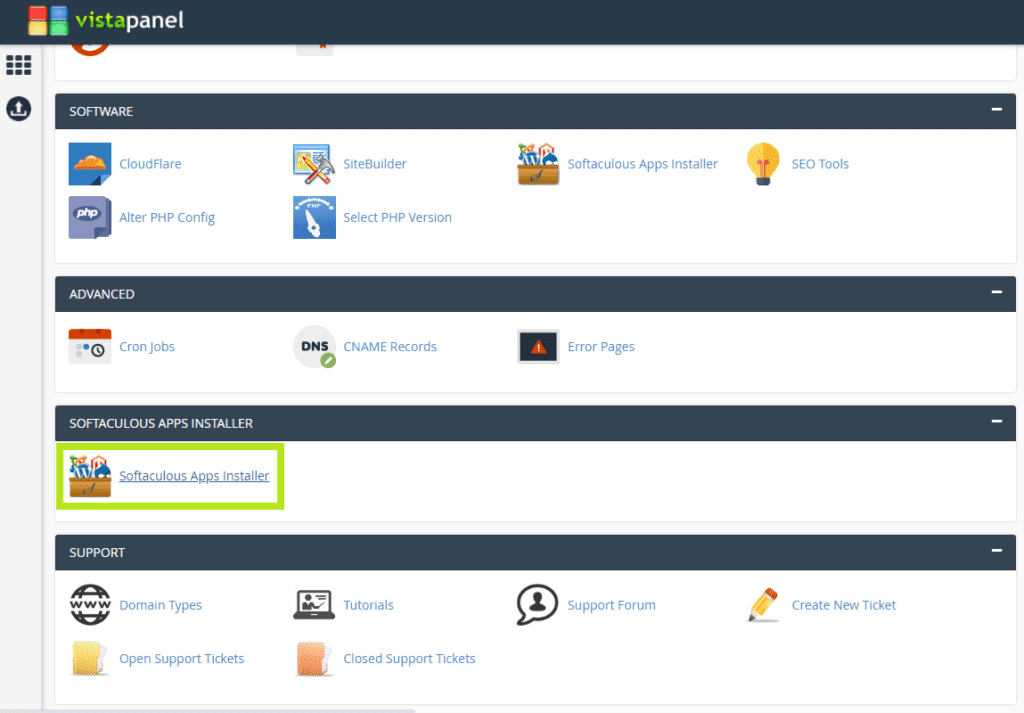This screenshot has height=713, width=1024.
Task: Click the SOFTWARE section header title
Action: pos(101,112)
